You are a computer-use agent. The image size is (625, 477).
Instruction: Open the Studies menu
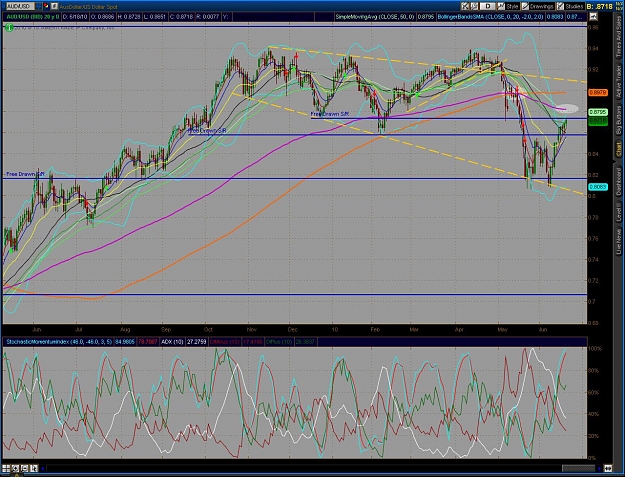[570, 6]
